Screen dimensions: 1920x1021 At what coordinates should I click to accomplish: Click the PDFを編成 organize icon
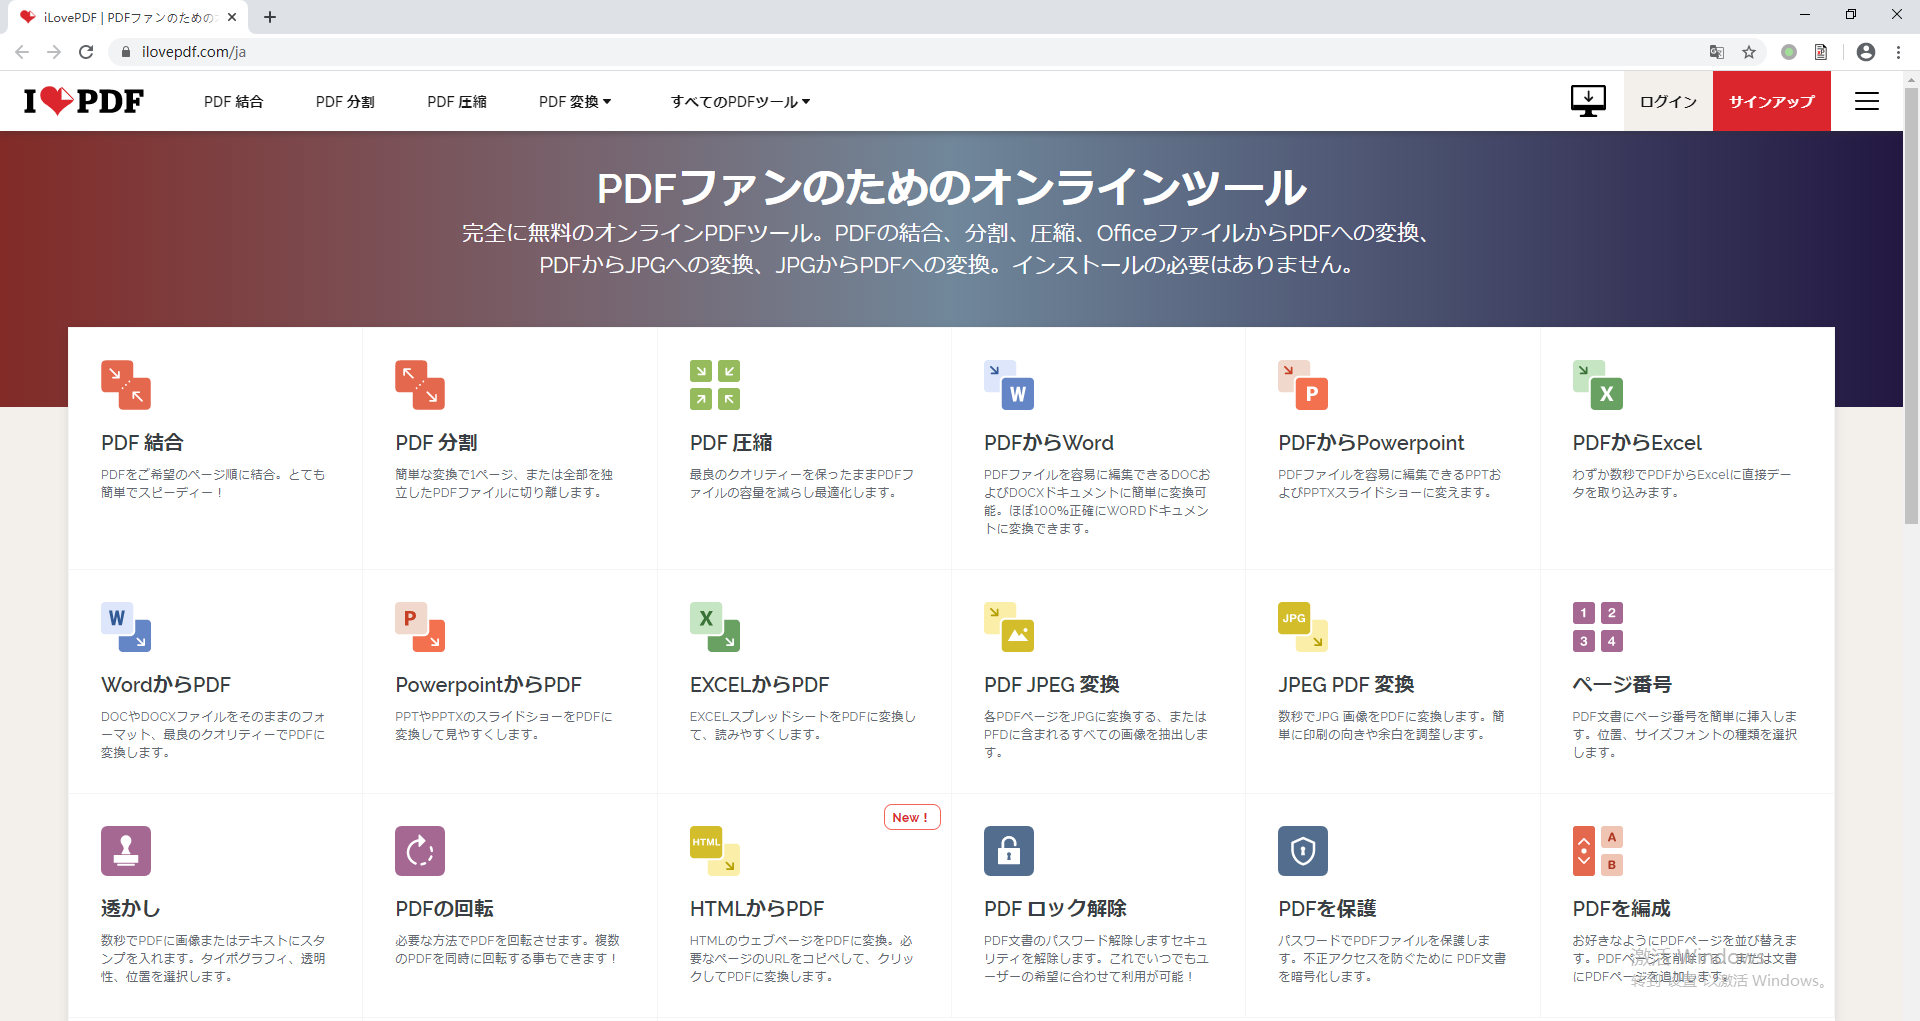[x=1598, y=851]
